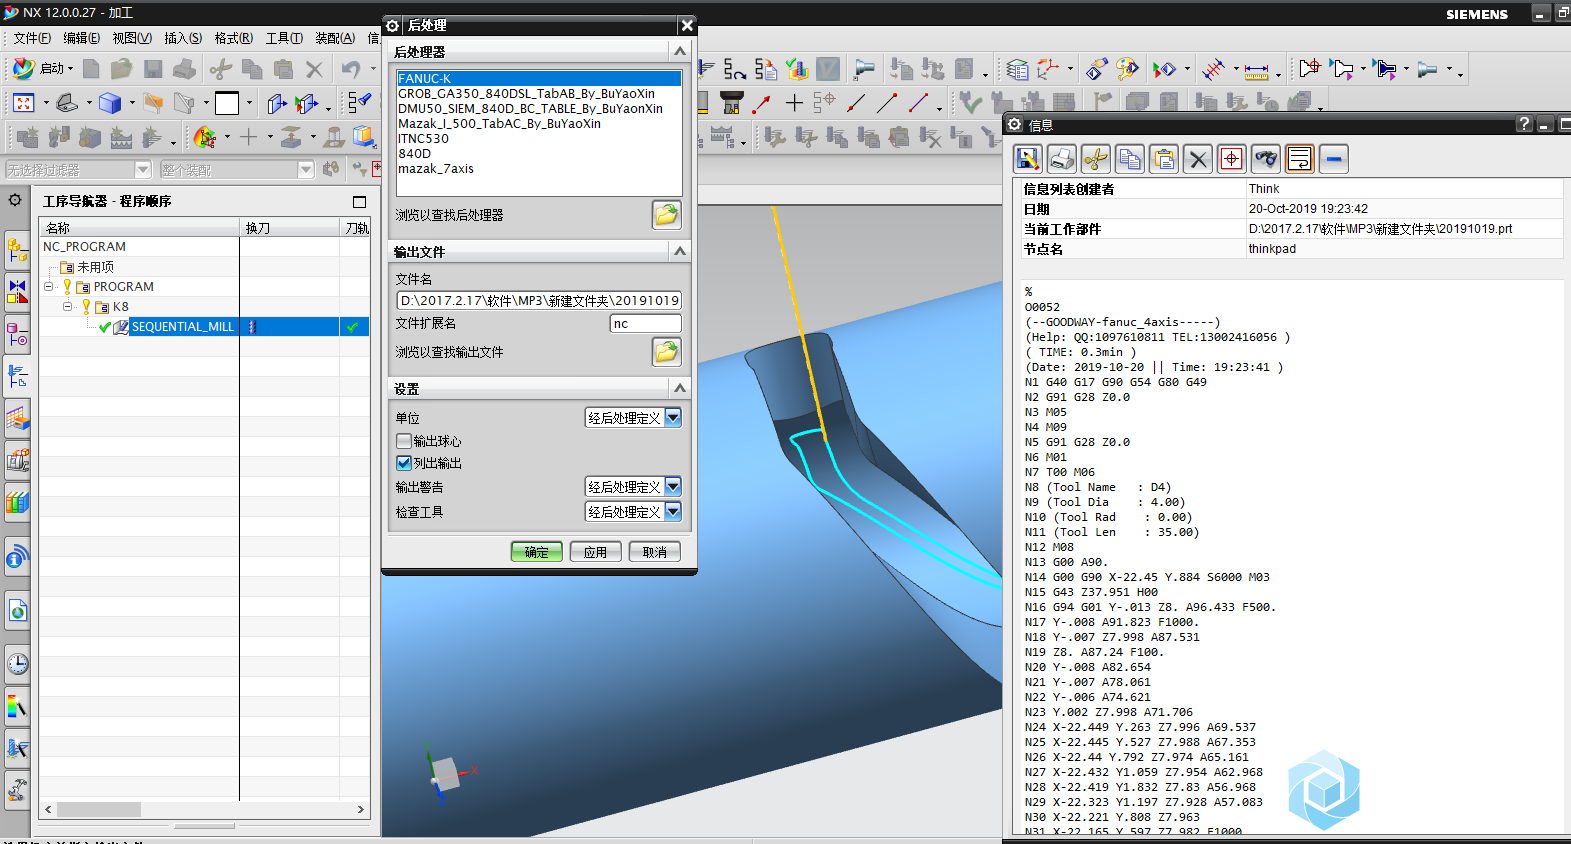1571x844 pixels.
Task: Select the 未用项 tree item
Action: (x=95, y=267)
